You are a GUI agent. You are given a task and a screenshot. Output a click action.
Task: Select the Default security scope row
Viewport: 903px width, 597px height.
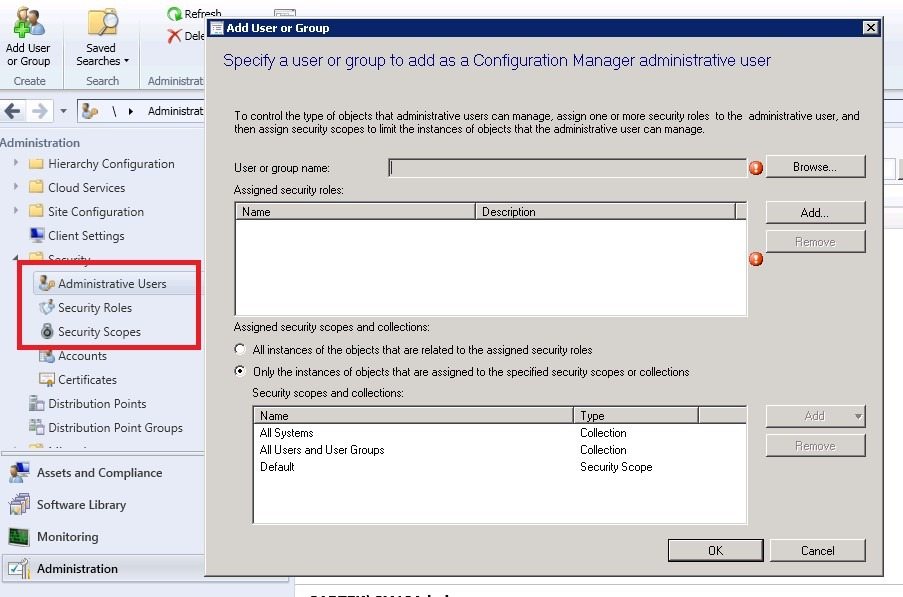pyautogui.click(x=500, y=467)
